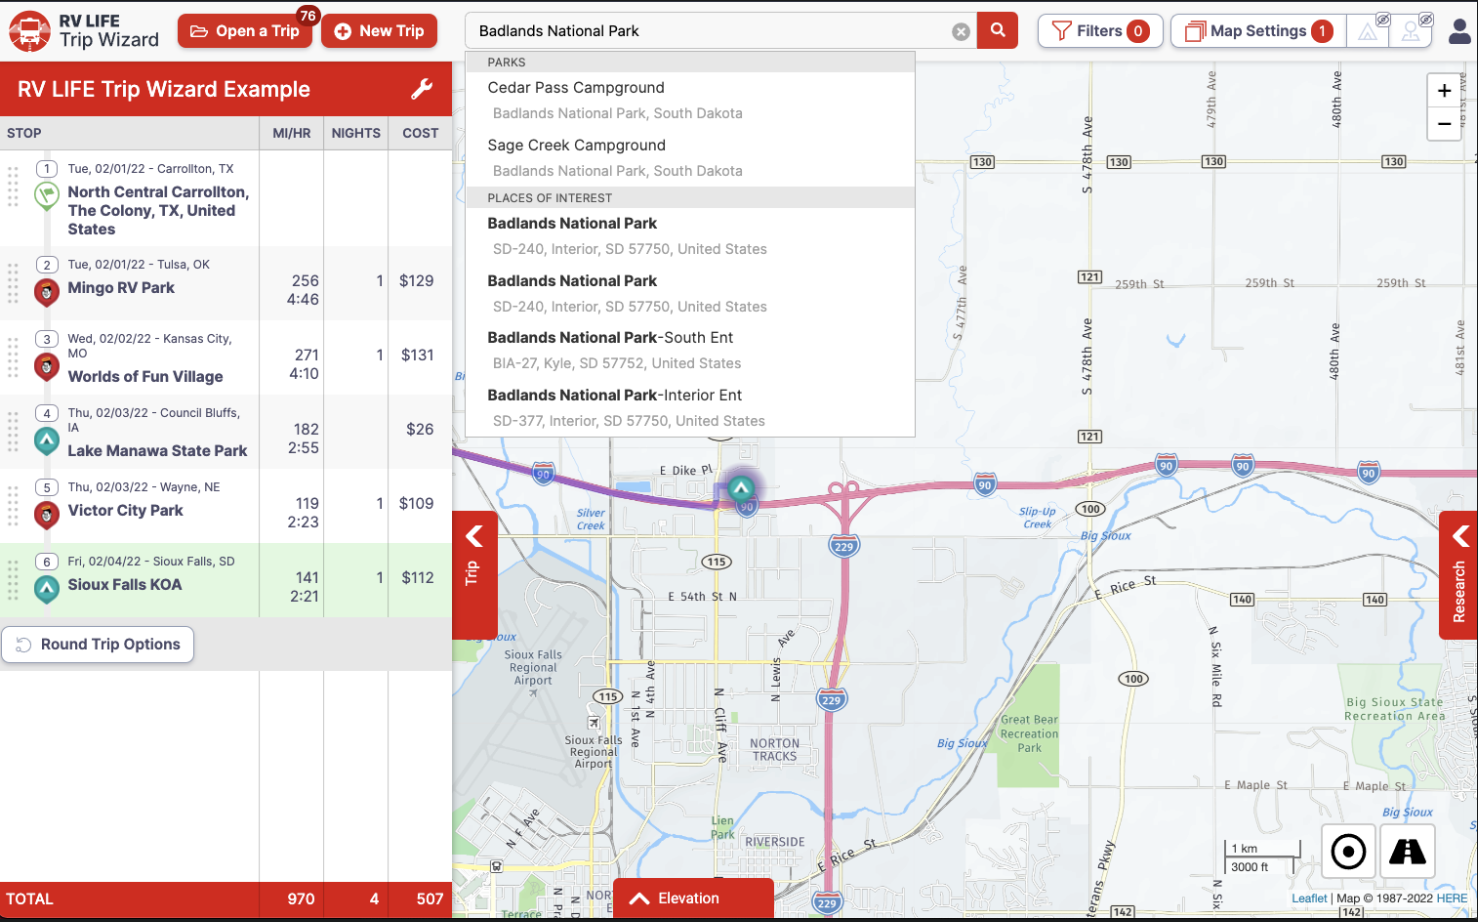The width and height of the screenshot is (1478, 922).
Task: Select Badlands National Park-South Ent suggestion
Action: 690,351
